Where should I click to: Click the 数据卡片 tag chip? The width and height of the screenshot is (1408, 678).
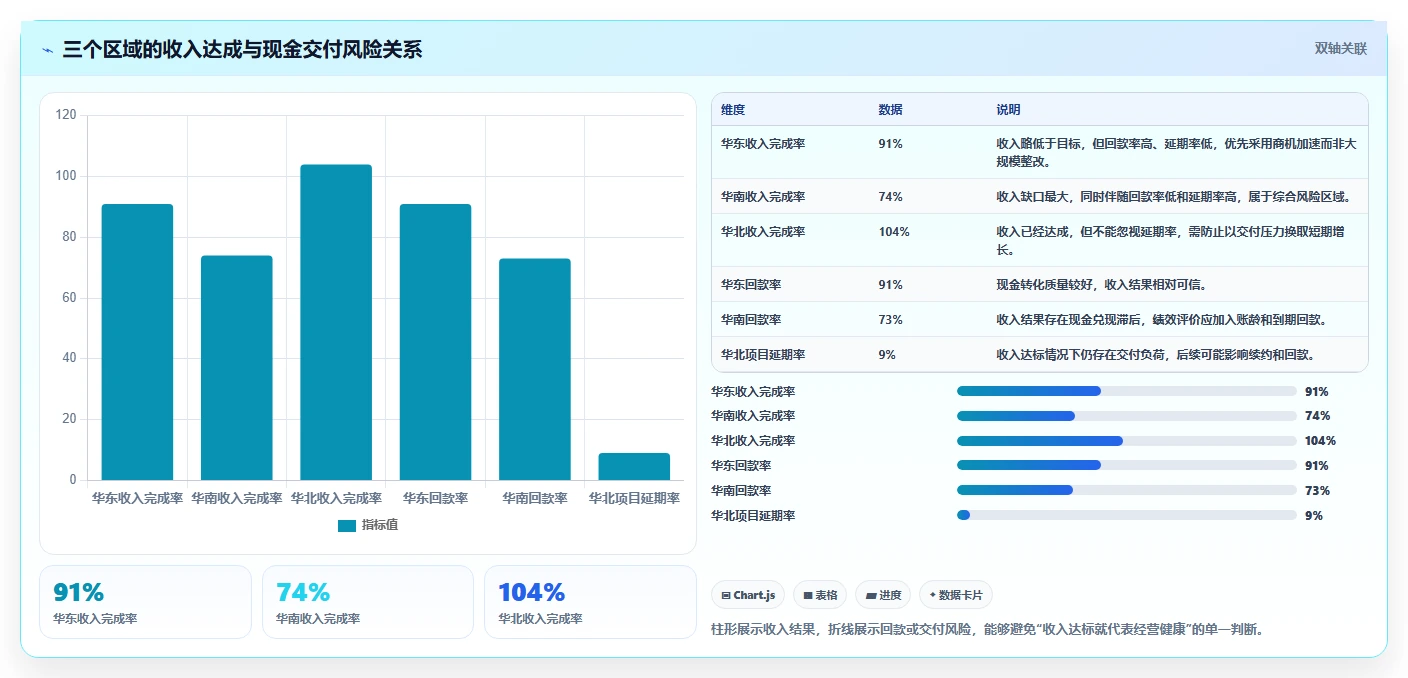click(956, 595)
